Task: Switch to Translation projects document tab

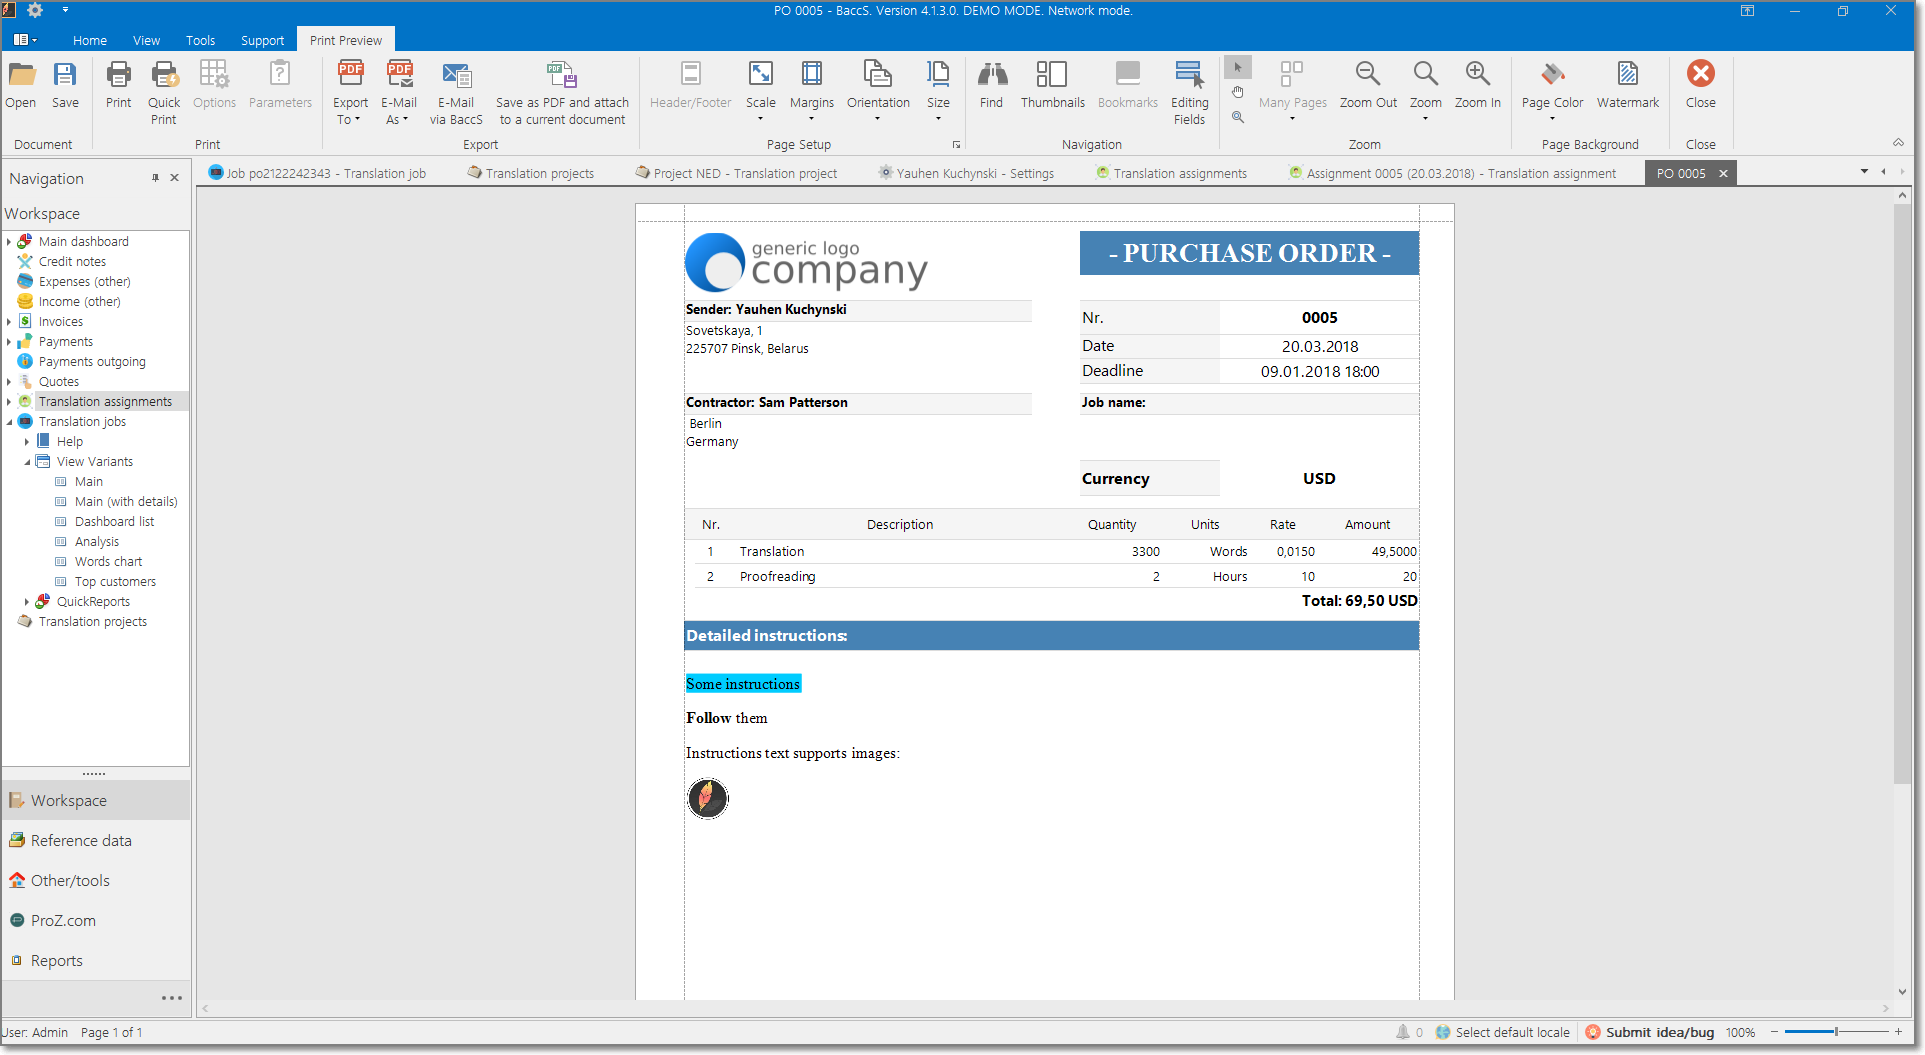Action: pos(530,173)
